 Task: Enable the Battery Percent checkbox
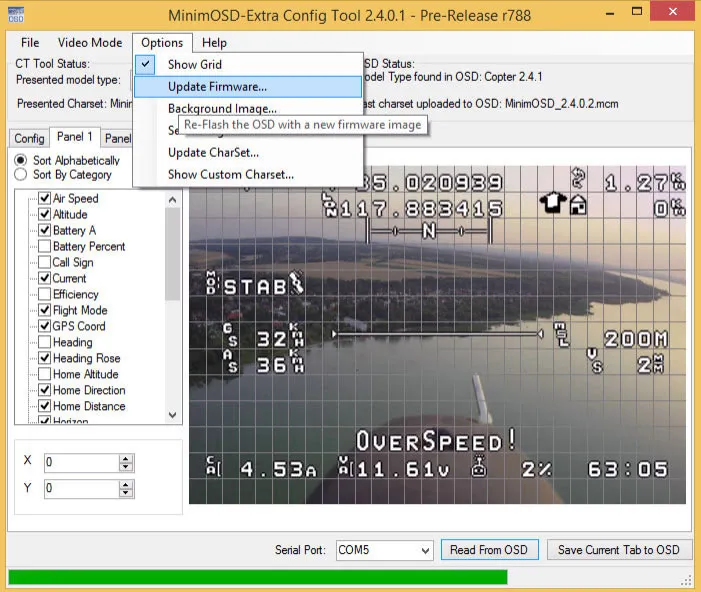click(x=44, y=246)
